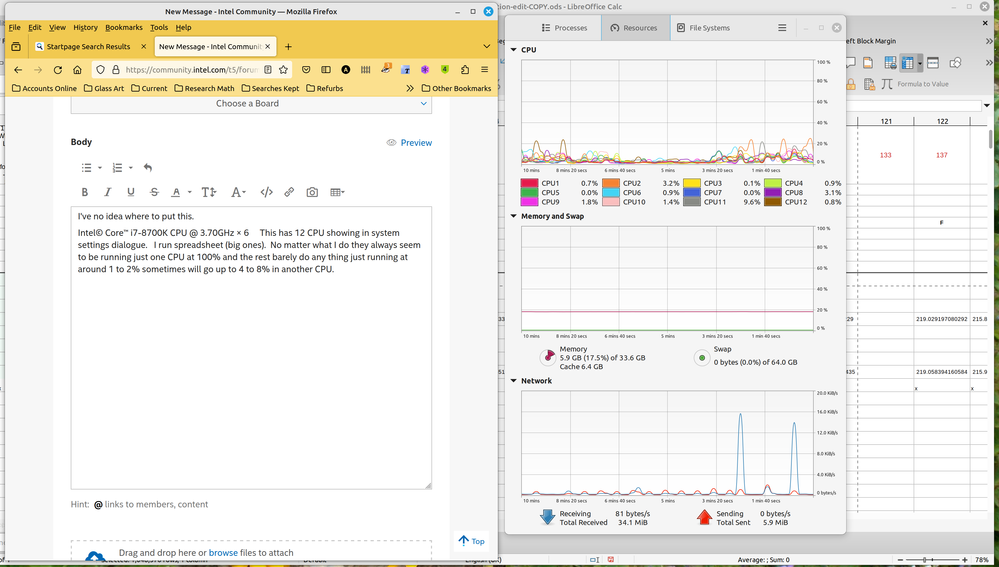
Task: Reload the current Firefox page
Action: click(58, 69)
